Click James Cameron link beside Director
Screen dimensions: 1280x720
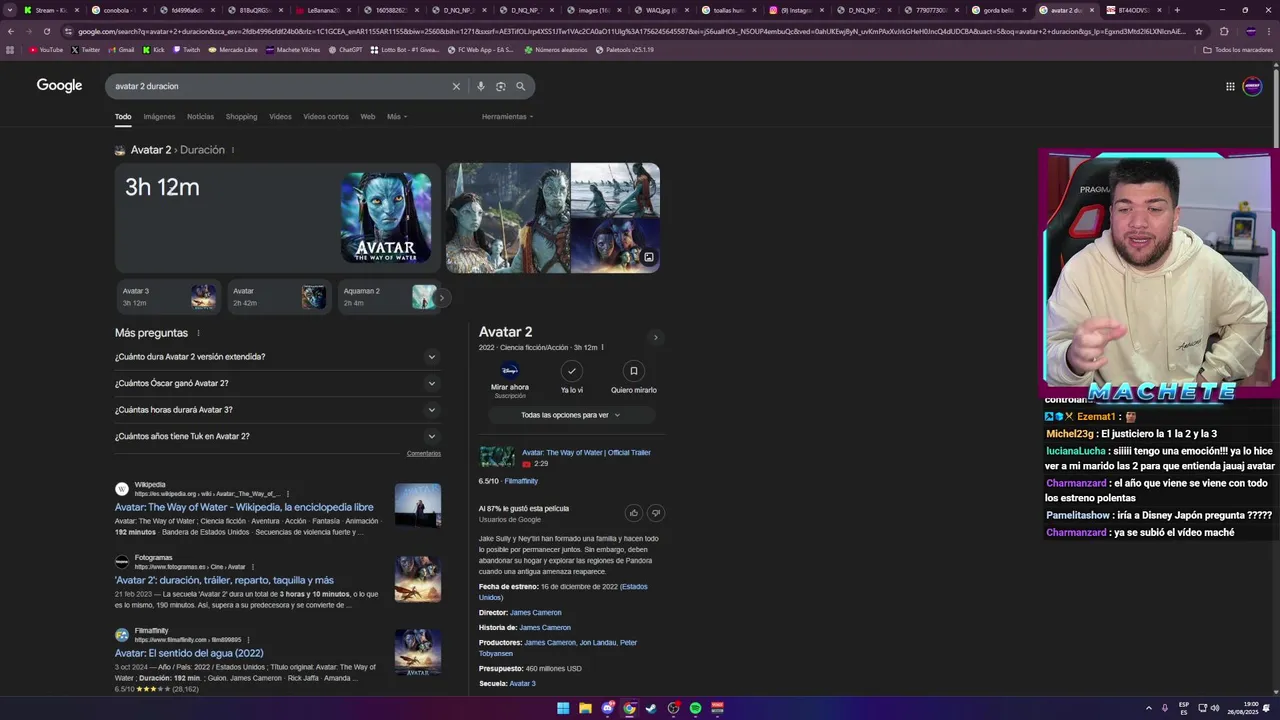pos(536,613)
